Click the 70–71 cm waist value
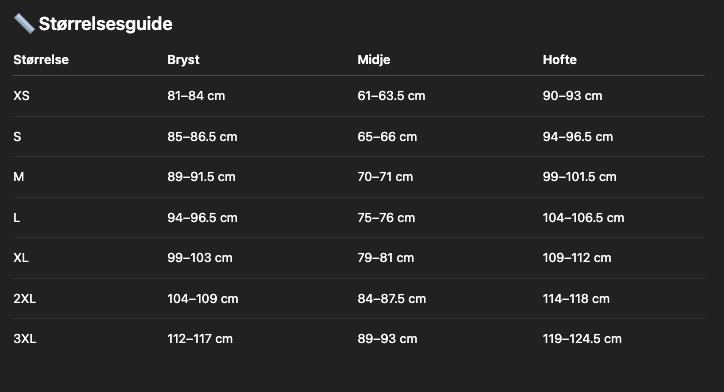Viewport: 724px width, 392px height. click(385, 177)
